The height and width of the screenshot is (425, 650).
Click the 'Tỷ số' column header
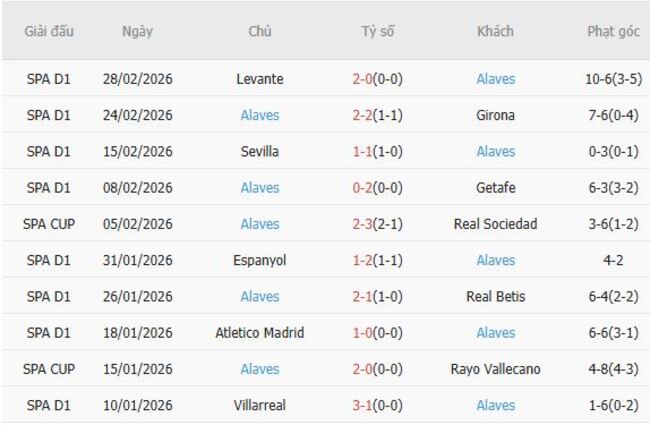[378, 31]
